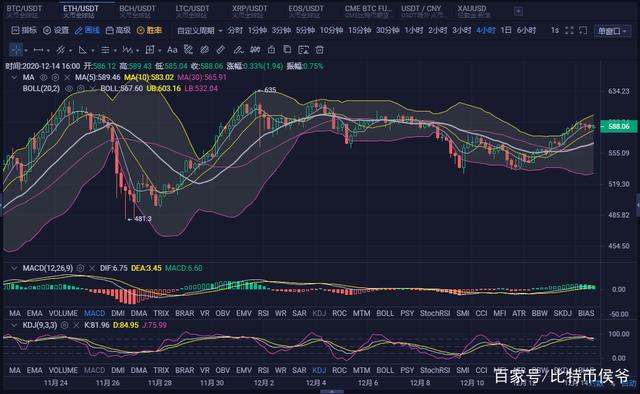Select the horizontal lines Fibonacci tool
The height and width of the screenshot is (394, 640).
(105, 50)
